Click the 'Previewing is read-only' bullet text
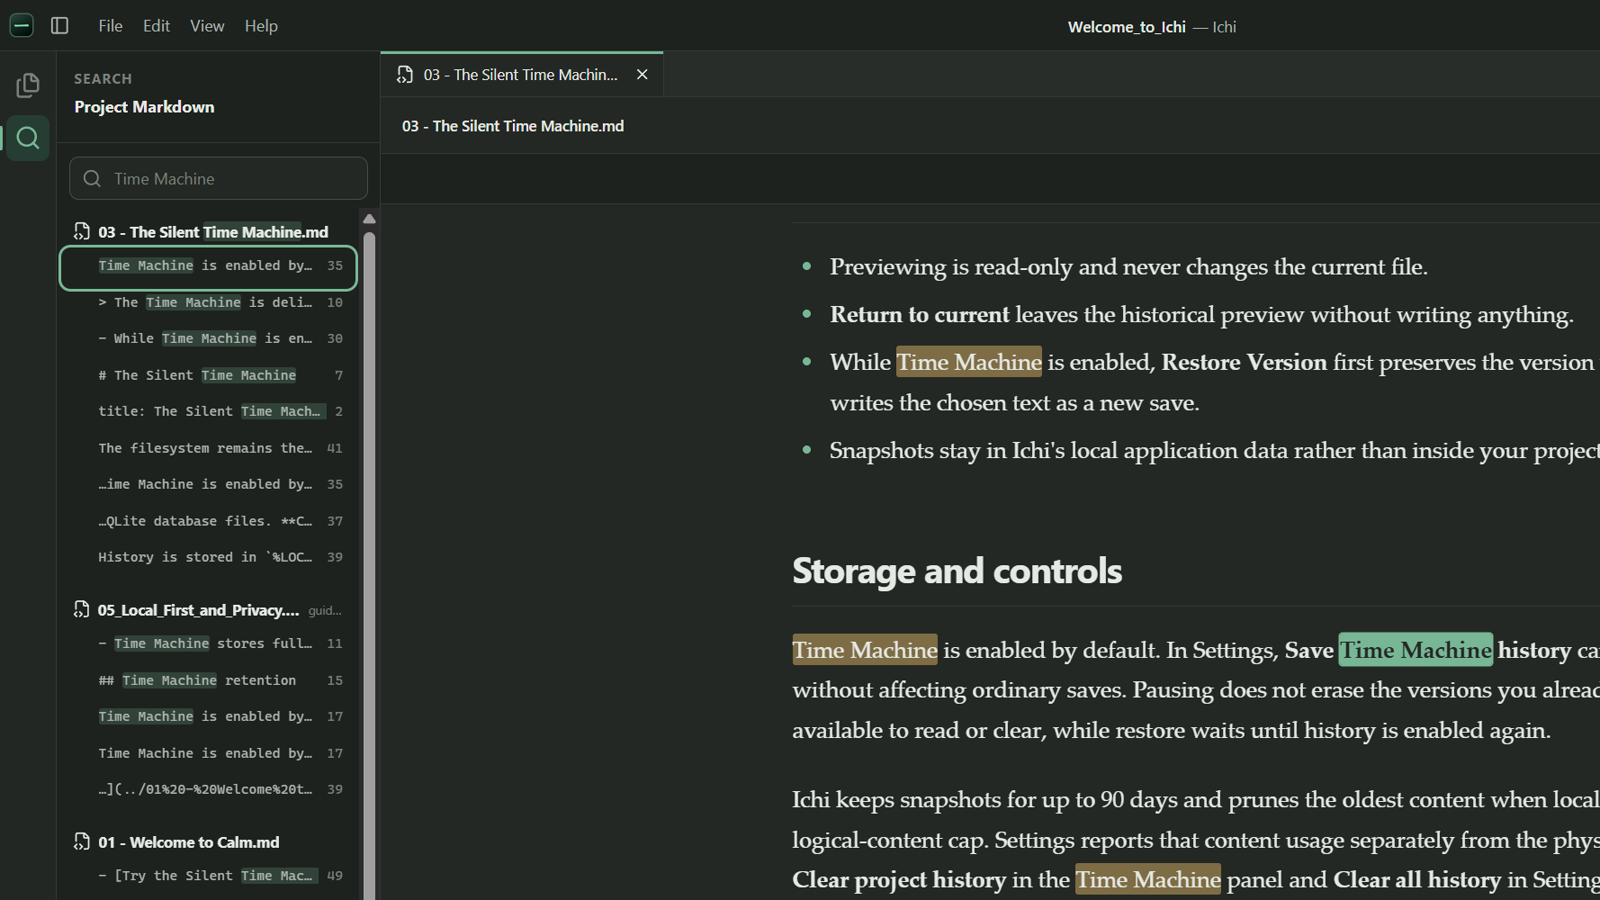This screenshot has width=1600, height=900. click(1128, 267)
